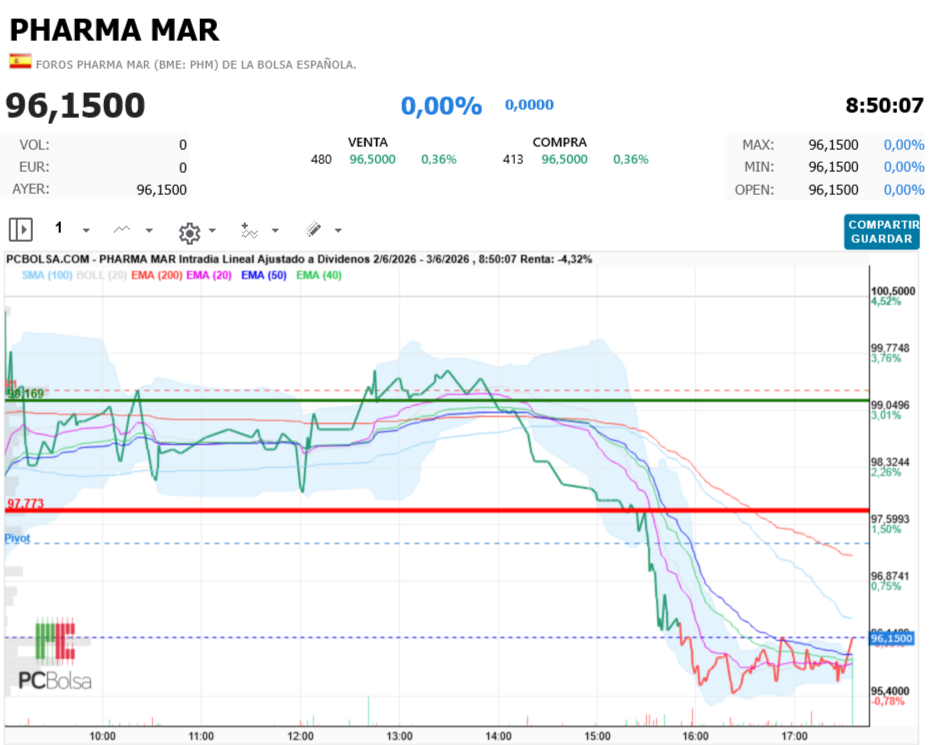Click the 16:00 time axis label

click(695, 736)
